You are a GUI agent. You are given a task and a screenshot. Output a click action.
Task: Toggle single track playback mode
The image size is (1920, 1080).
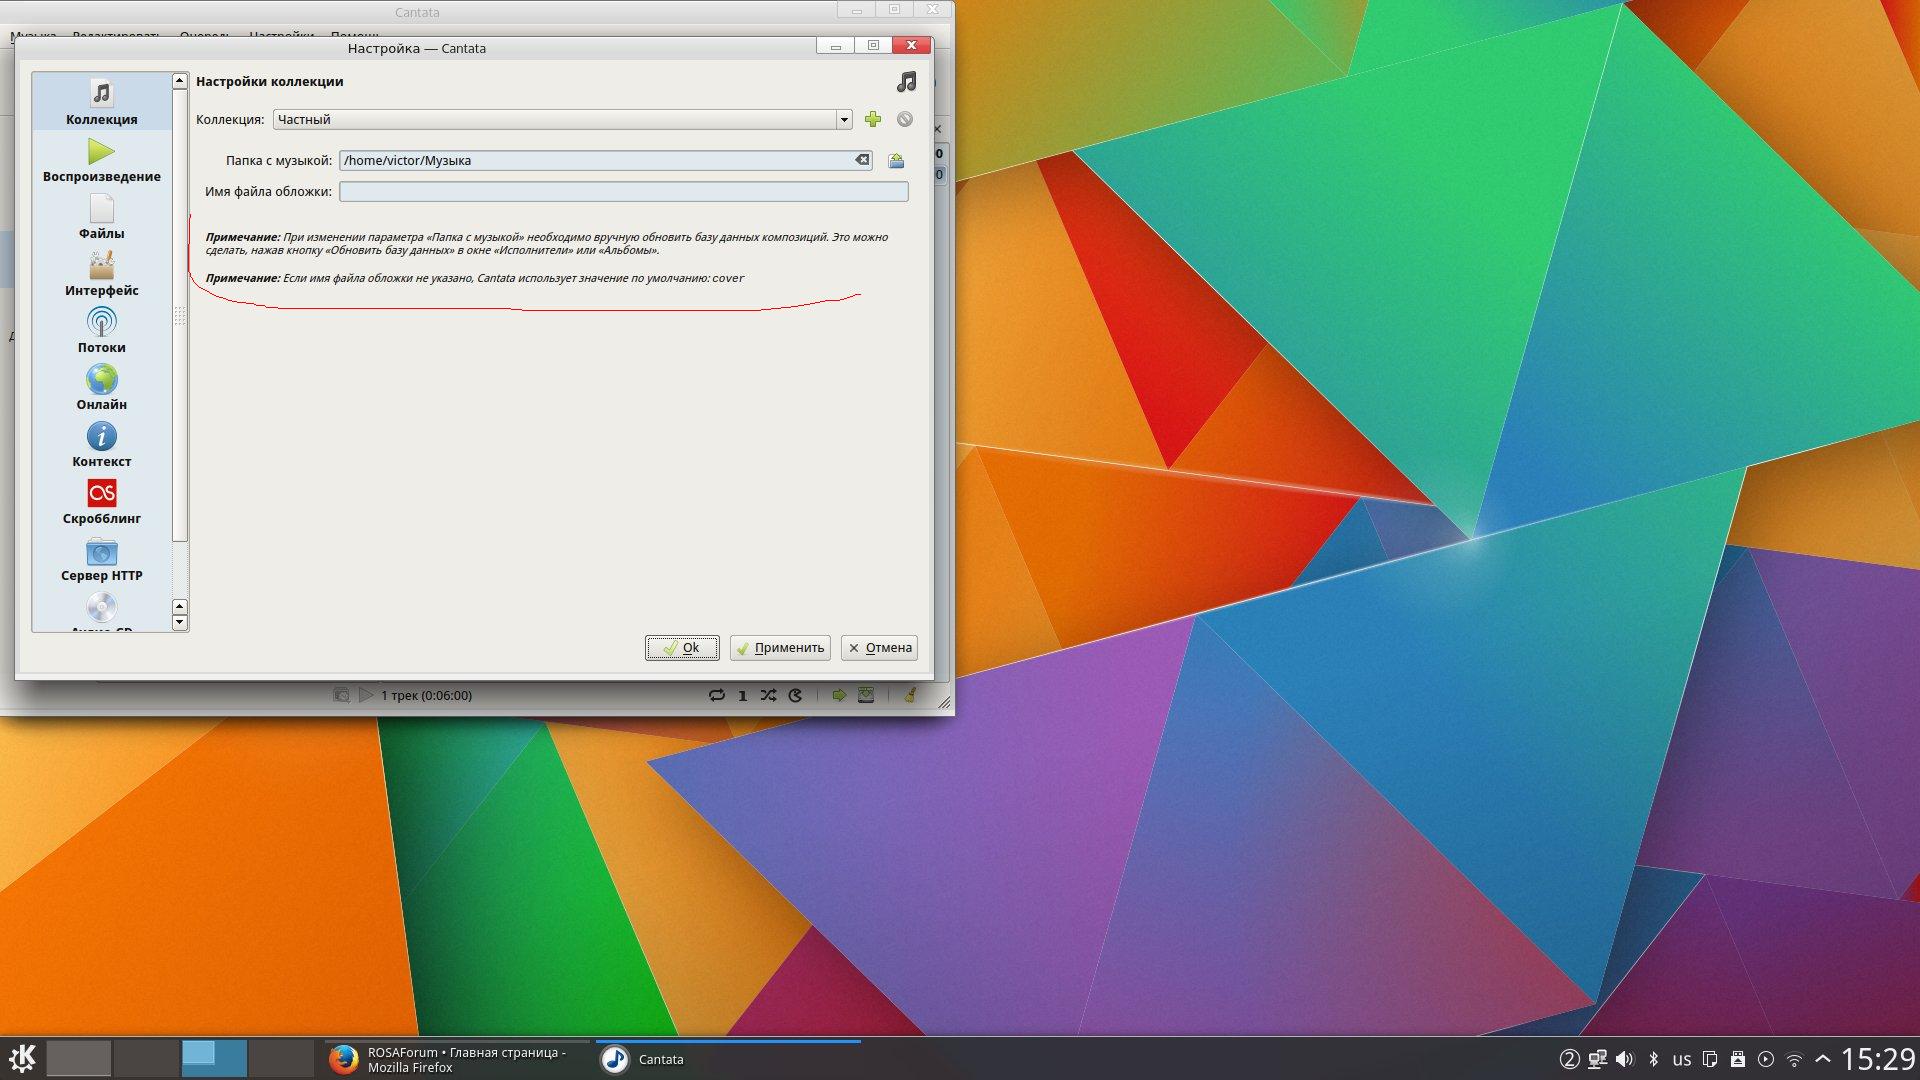(742, 695)
